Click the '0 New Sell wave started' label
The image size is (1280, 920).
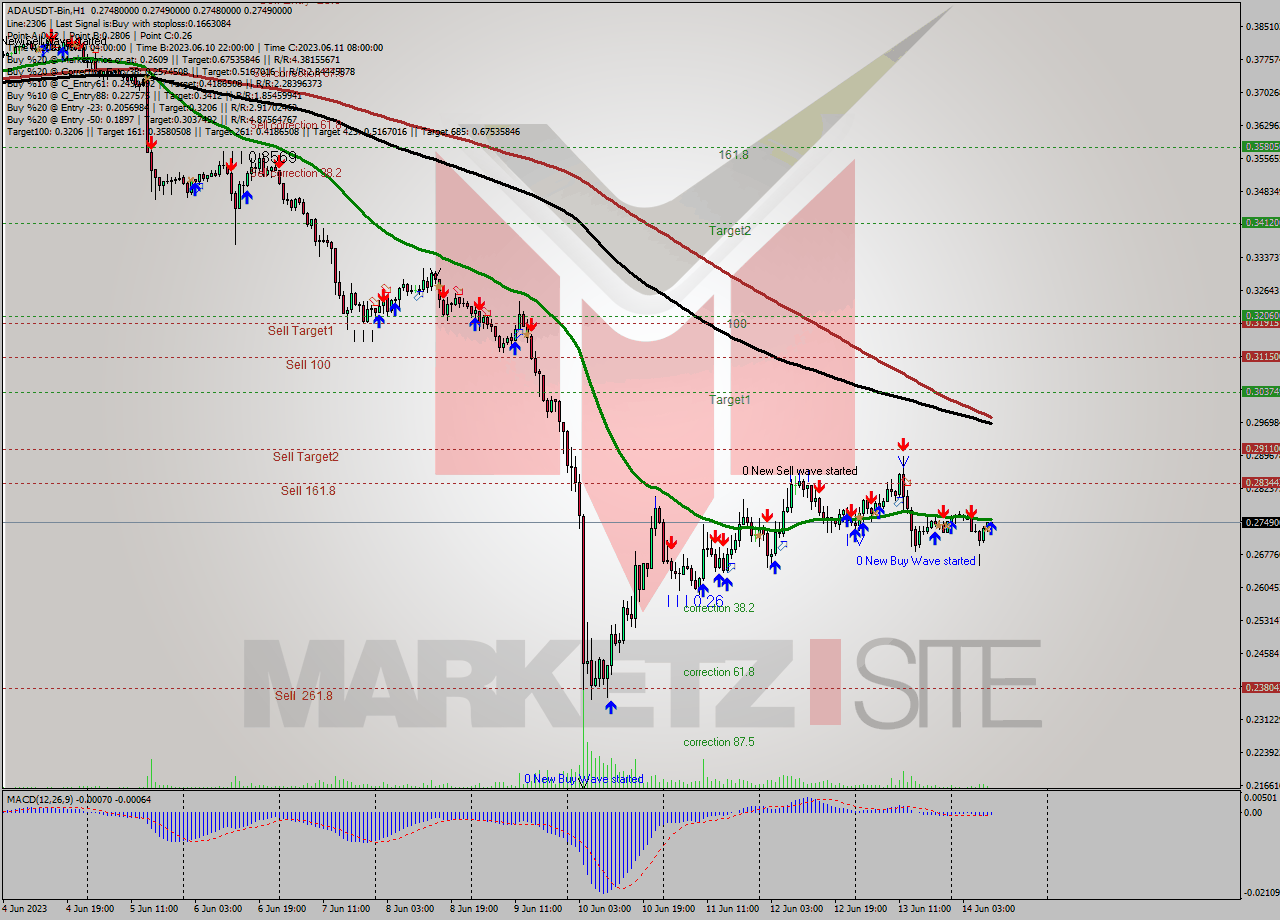pos(800,470)
